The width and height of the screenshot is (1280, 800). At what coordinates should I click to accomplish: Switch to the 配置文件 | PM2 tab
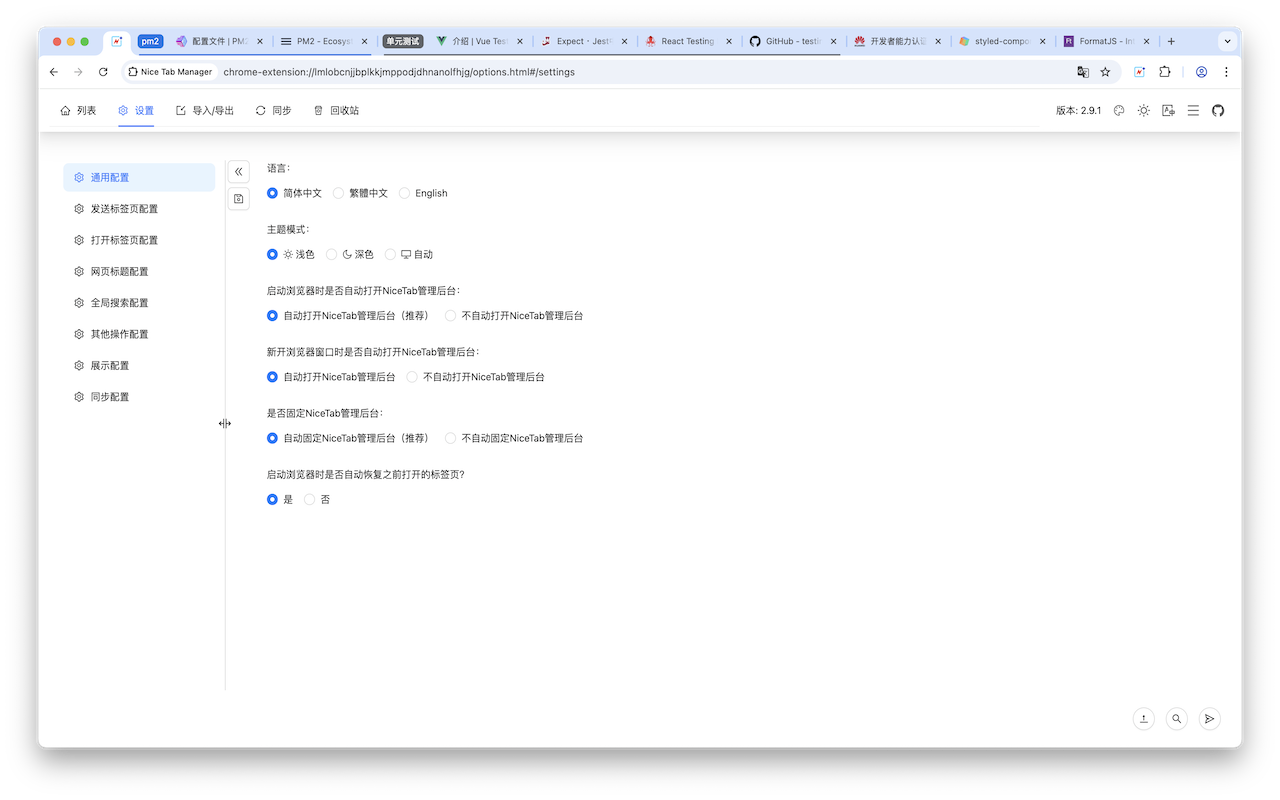pyautogui.click(x=220, y=41)
